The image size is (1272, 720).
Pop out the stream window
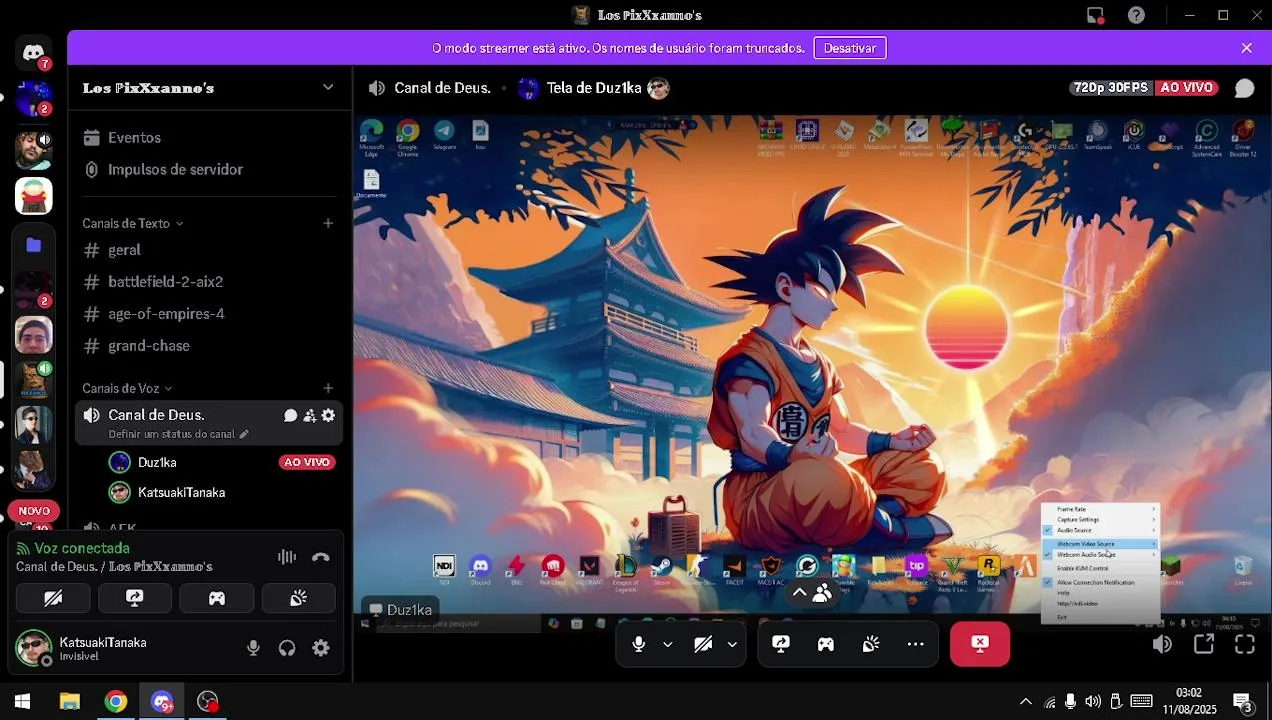(1204, 645)
